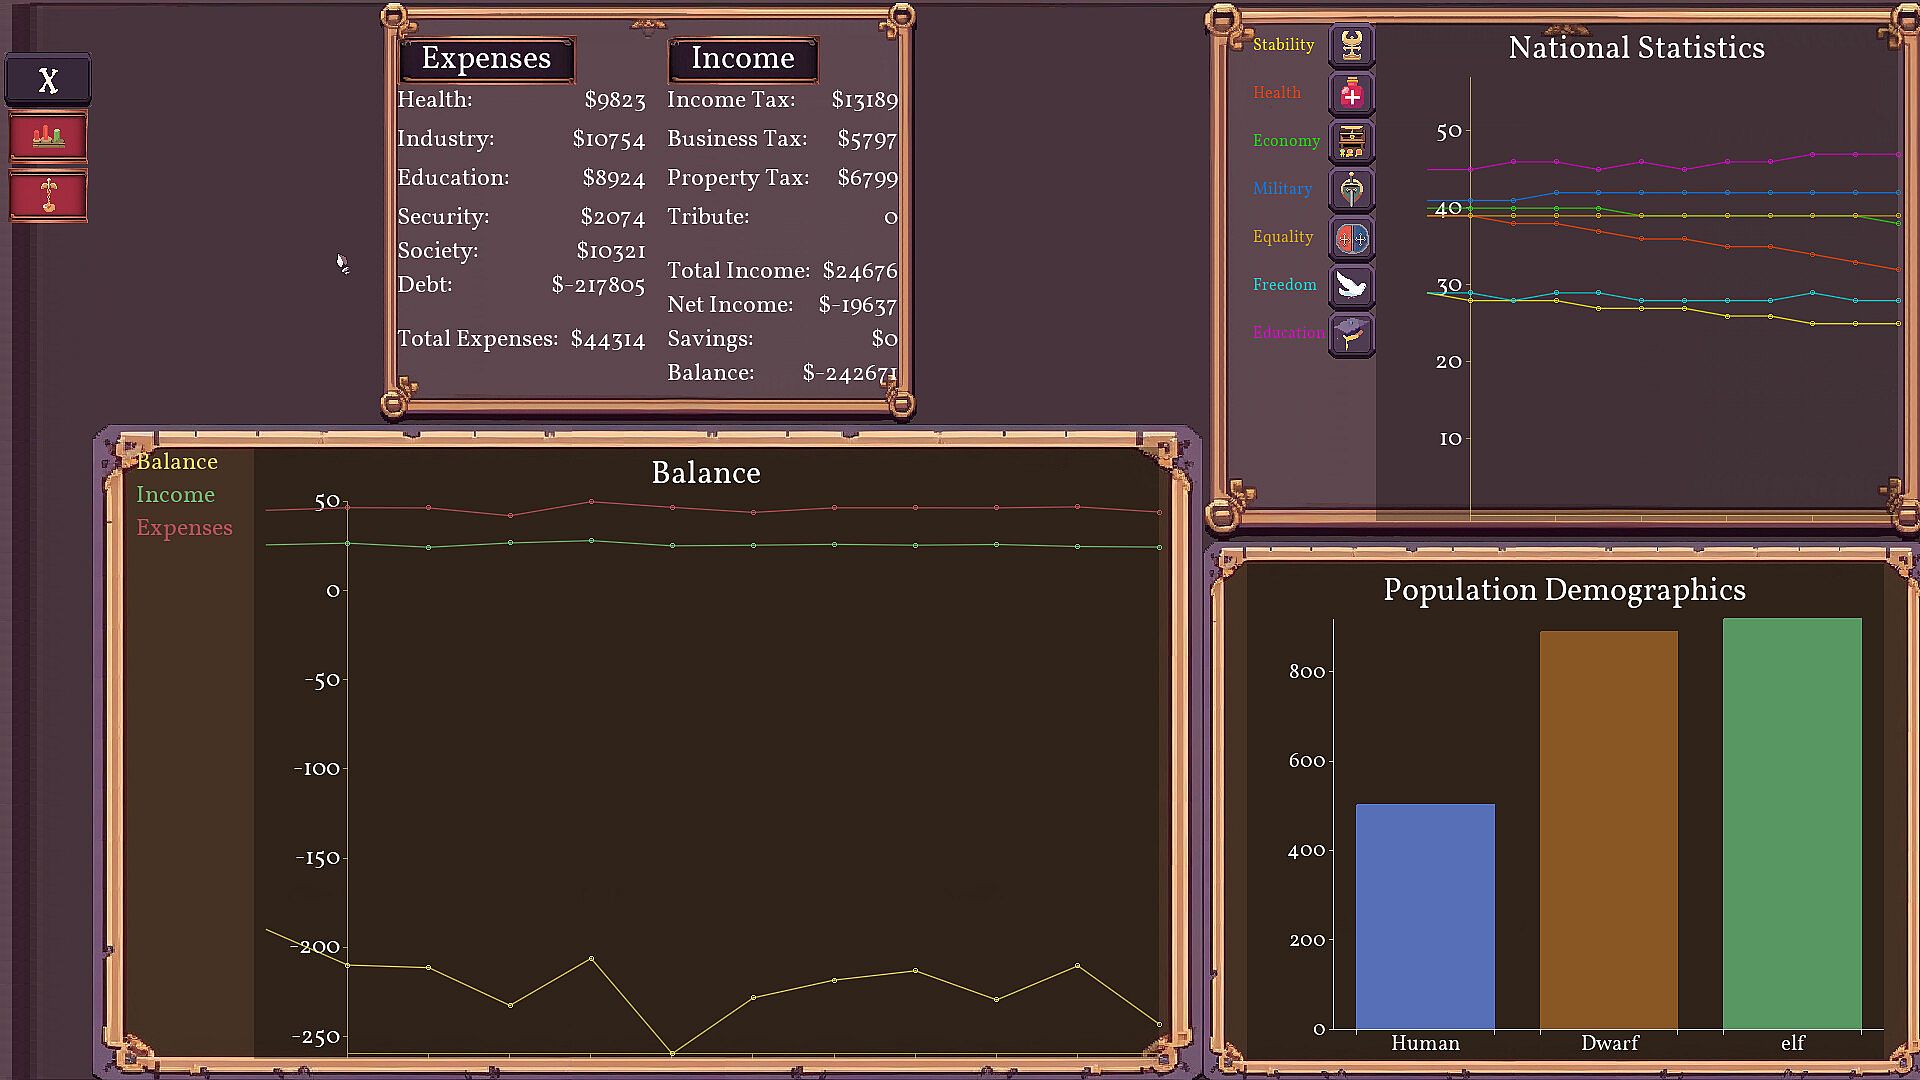
Task: Open the Expenses tab
Action: (486, 59)
